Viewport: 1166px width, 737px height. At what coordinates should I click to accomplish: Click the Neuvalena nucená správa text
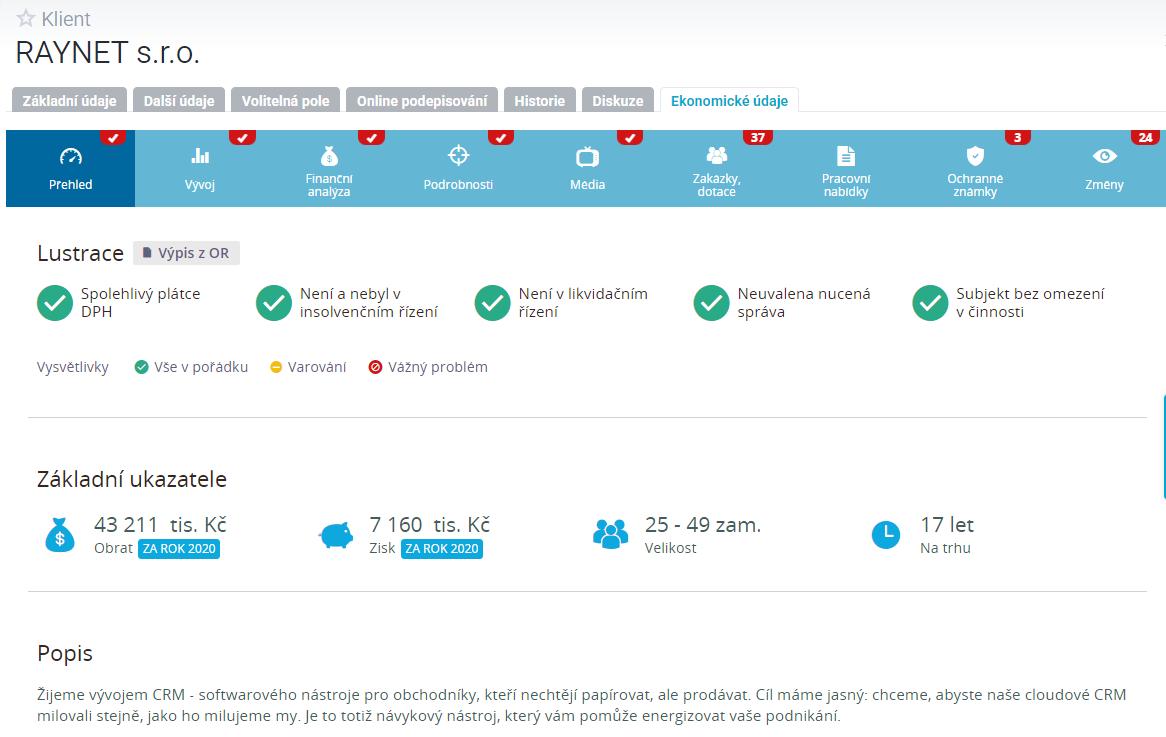[x=804, y=303]
